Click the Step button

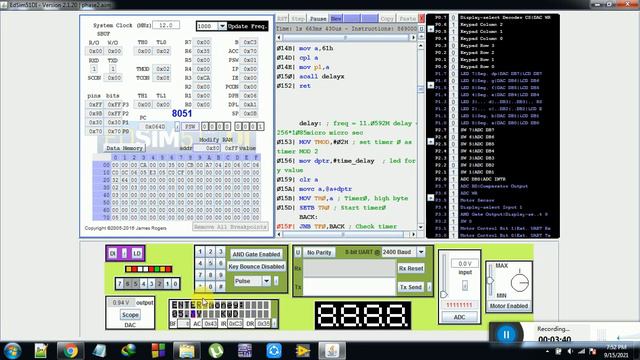pyautogui.click(x=298, y=19)
